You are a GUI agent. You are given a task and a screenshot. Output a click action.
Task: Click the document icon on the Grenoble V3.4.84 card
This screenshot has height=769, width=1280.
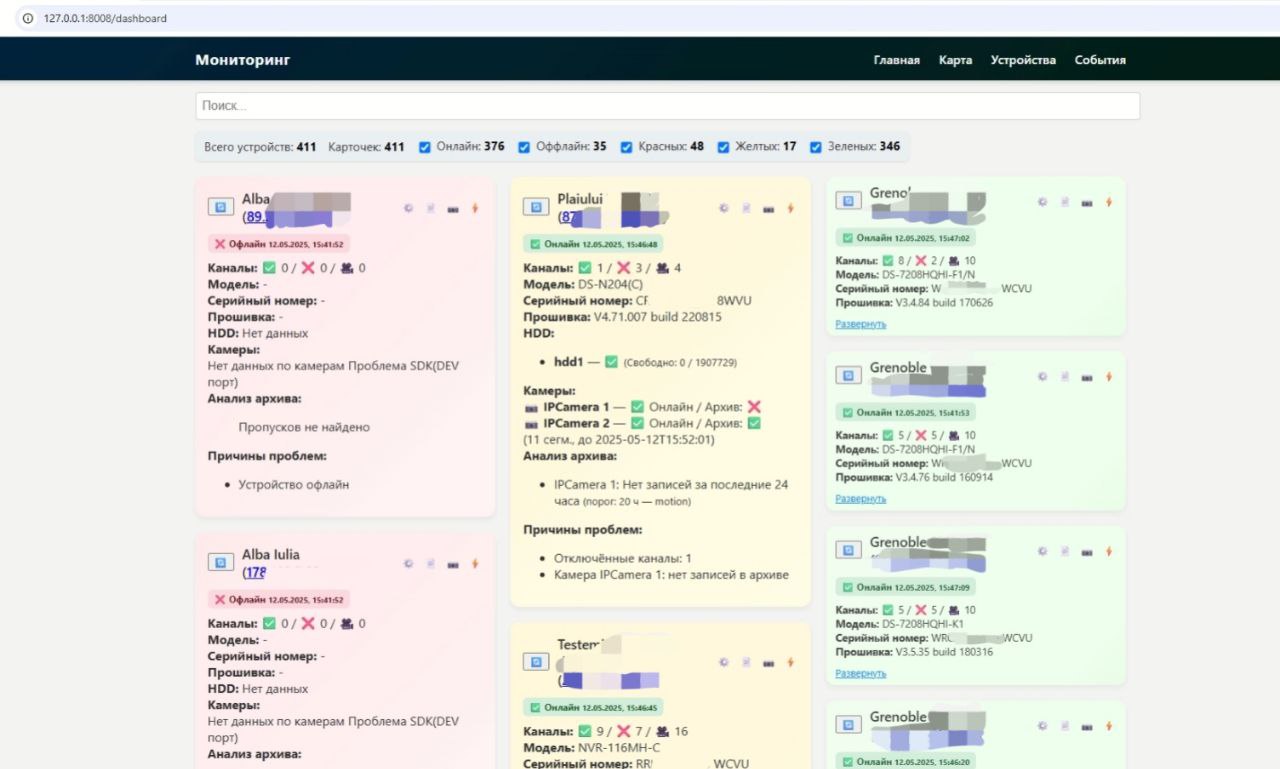(1064, 202)
